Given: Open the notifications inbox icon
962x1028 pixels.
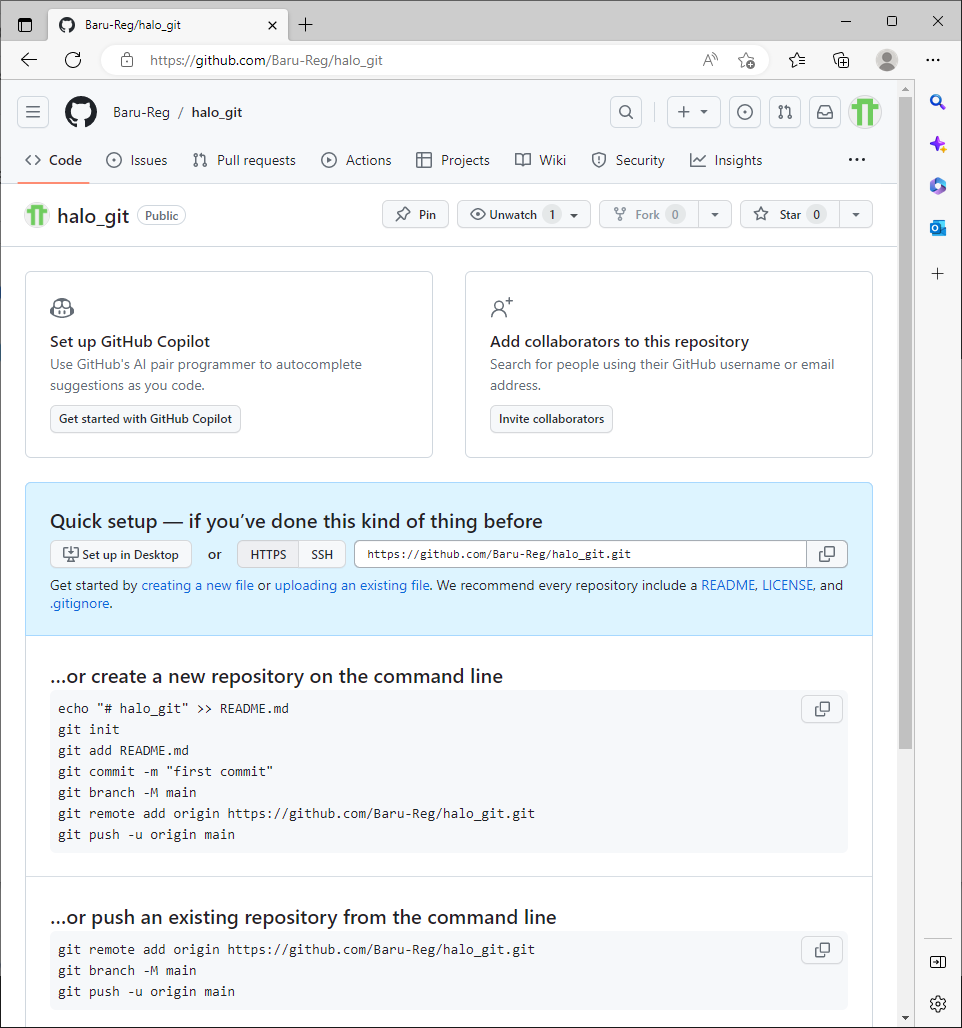Looking at the screenshot, I should pos(825,112).
